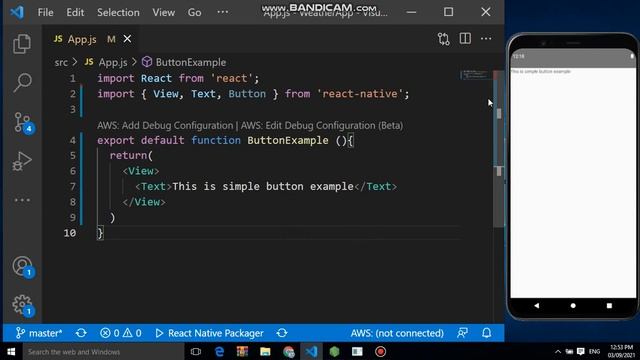Click restart packager icon in status bar
This screenshot has height=360, width=640.
(282, 333)
